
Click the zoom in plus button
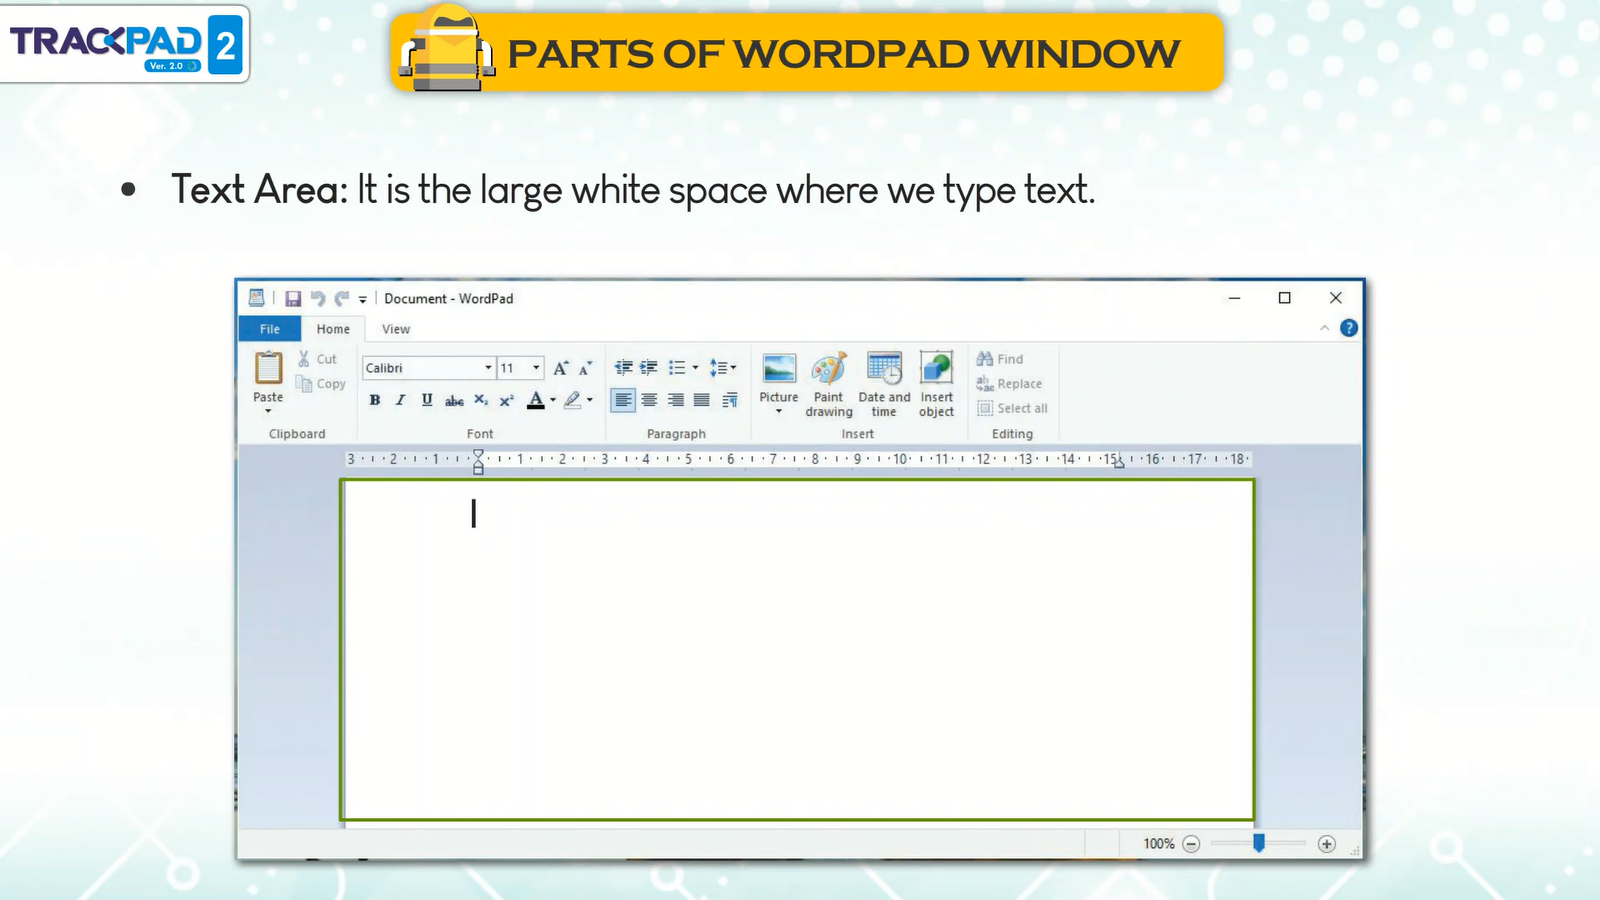point(1327,844)
